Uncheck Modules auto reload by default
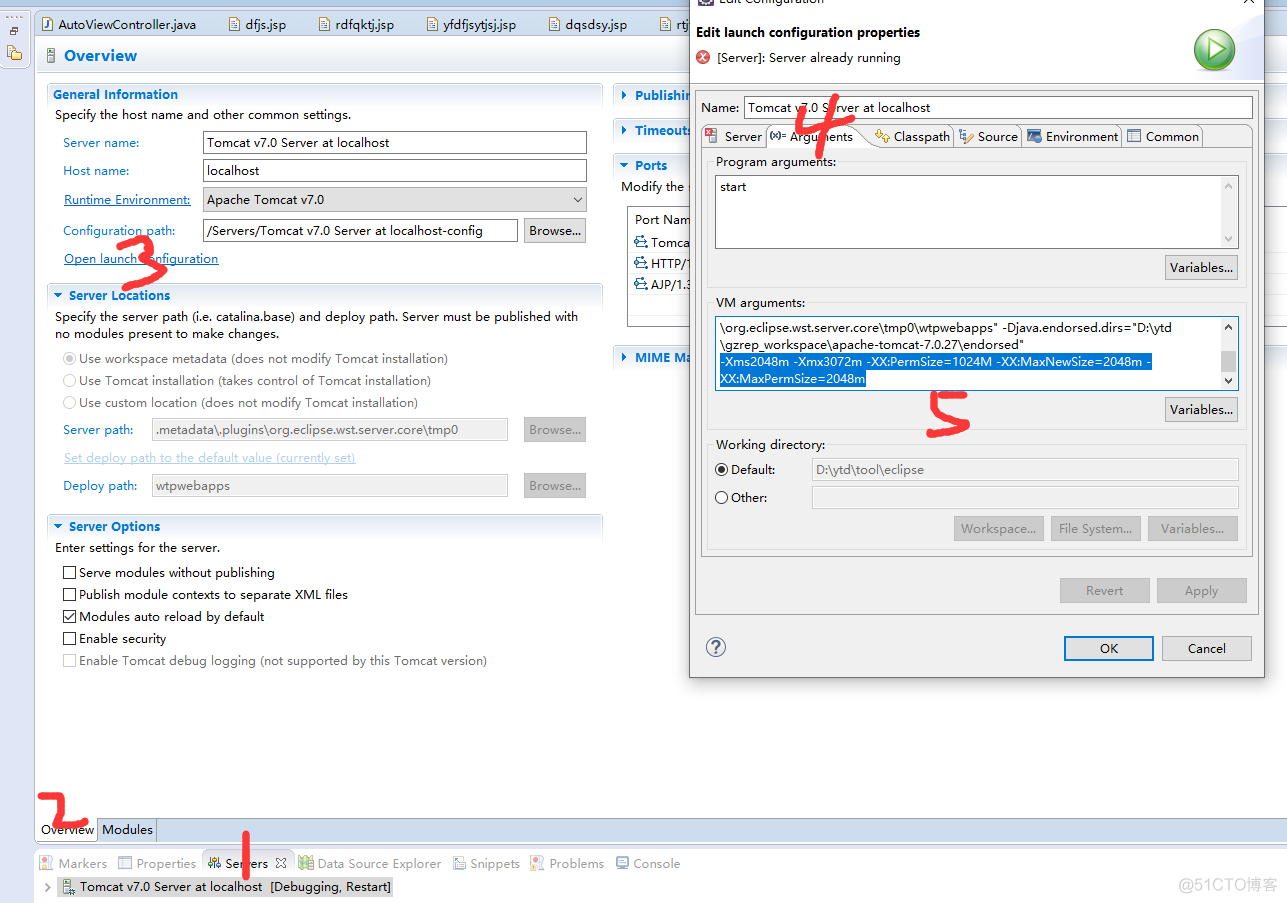The width and height of the screenshot is (1287, 903). click(69, 617)
